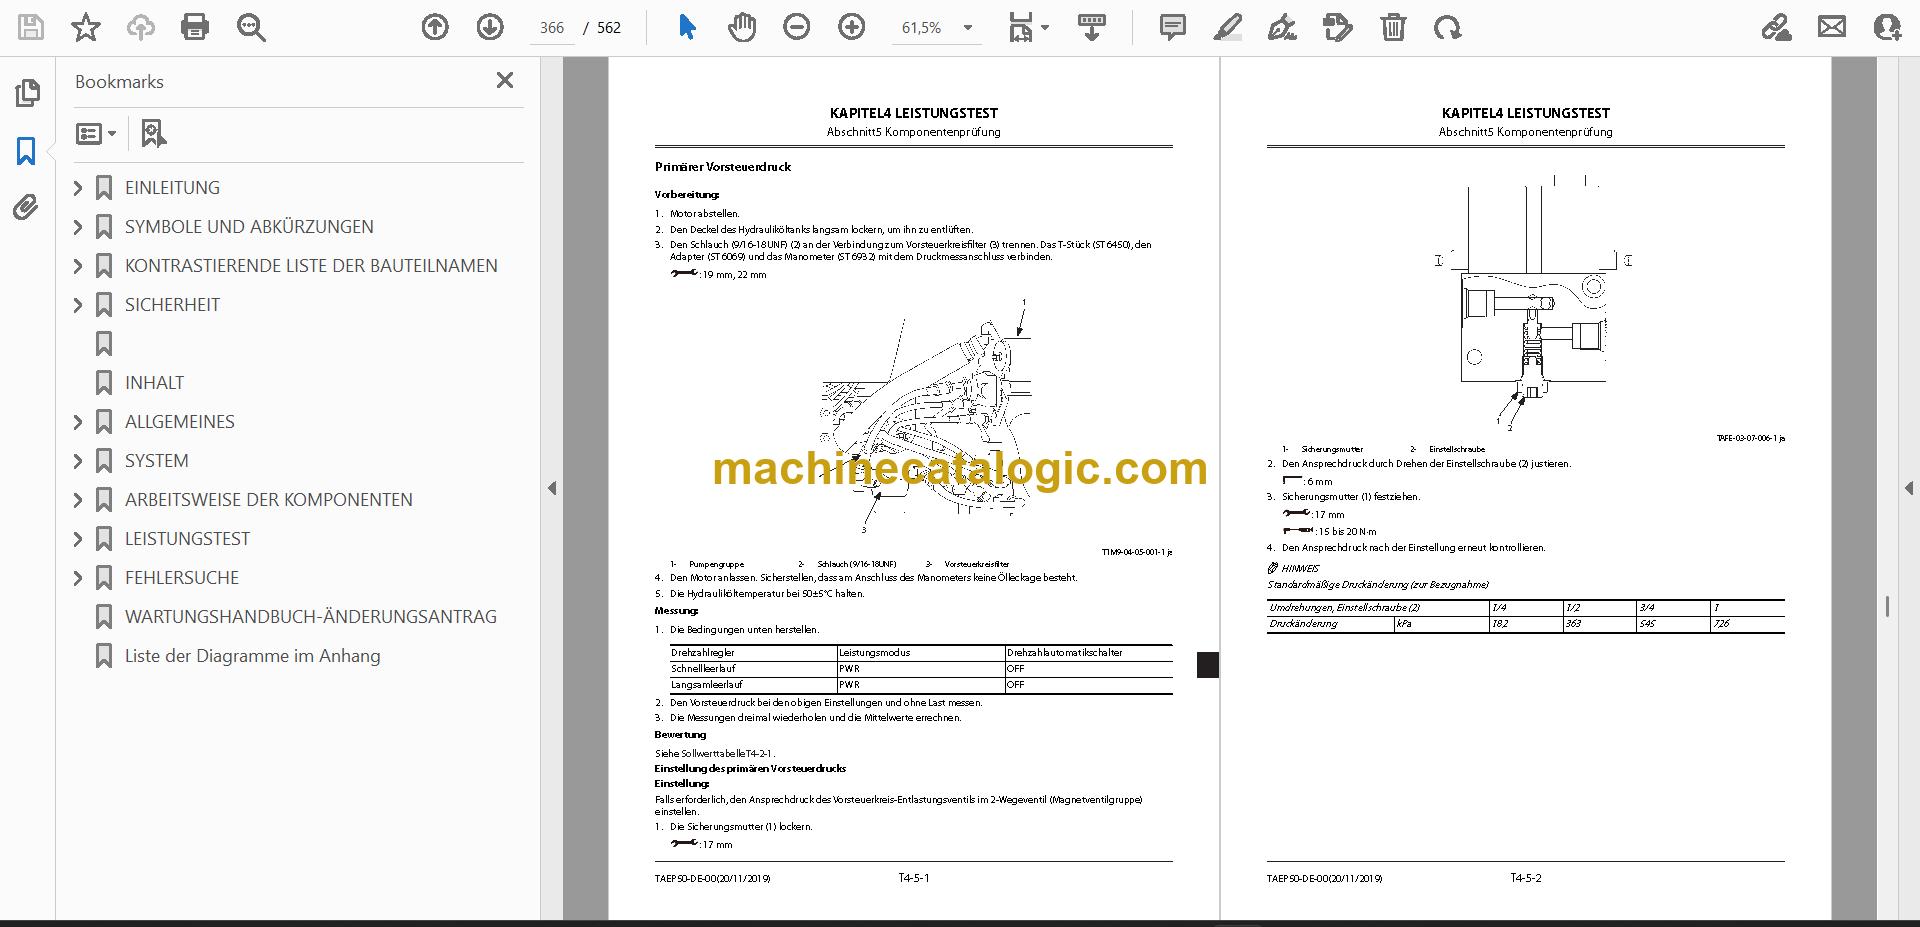Image resolution: width=1920 pixels, height=927 pixels.
Task: Jump to Liste der Diagramme im Anhang
Action: [x=252, y=656]
